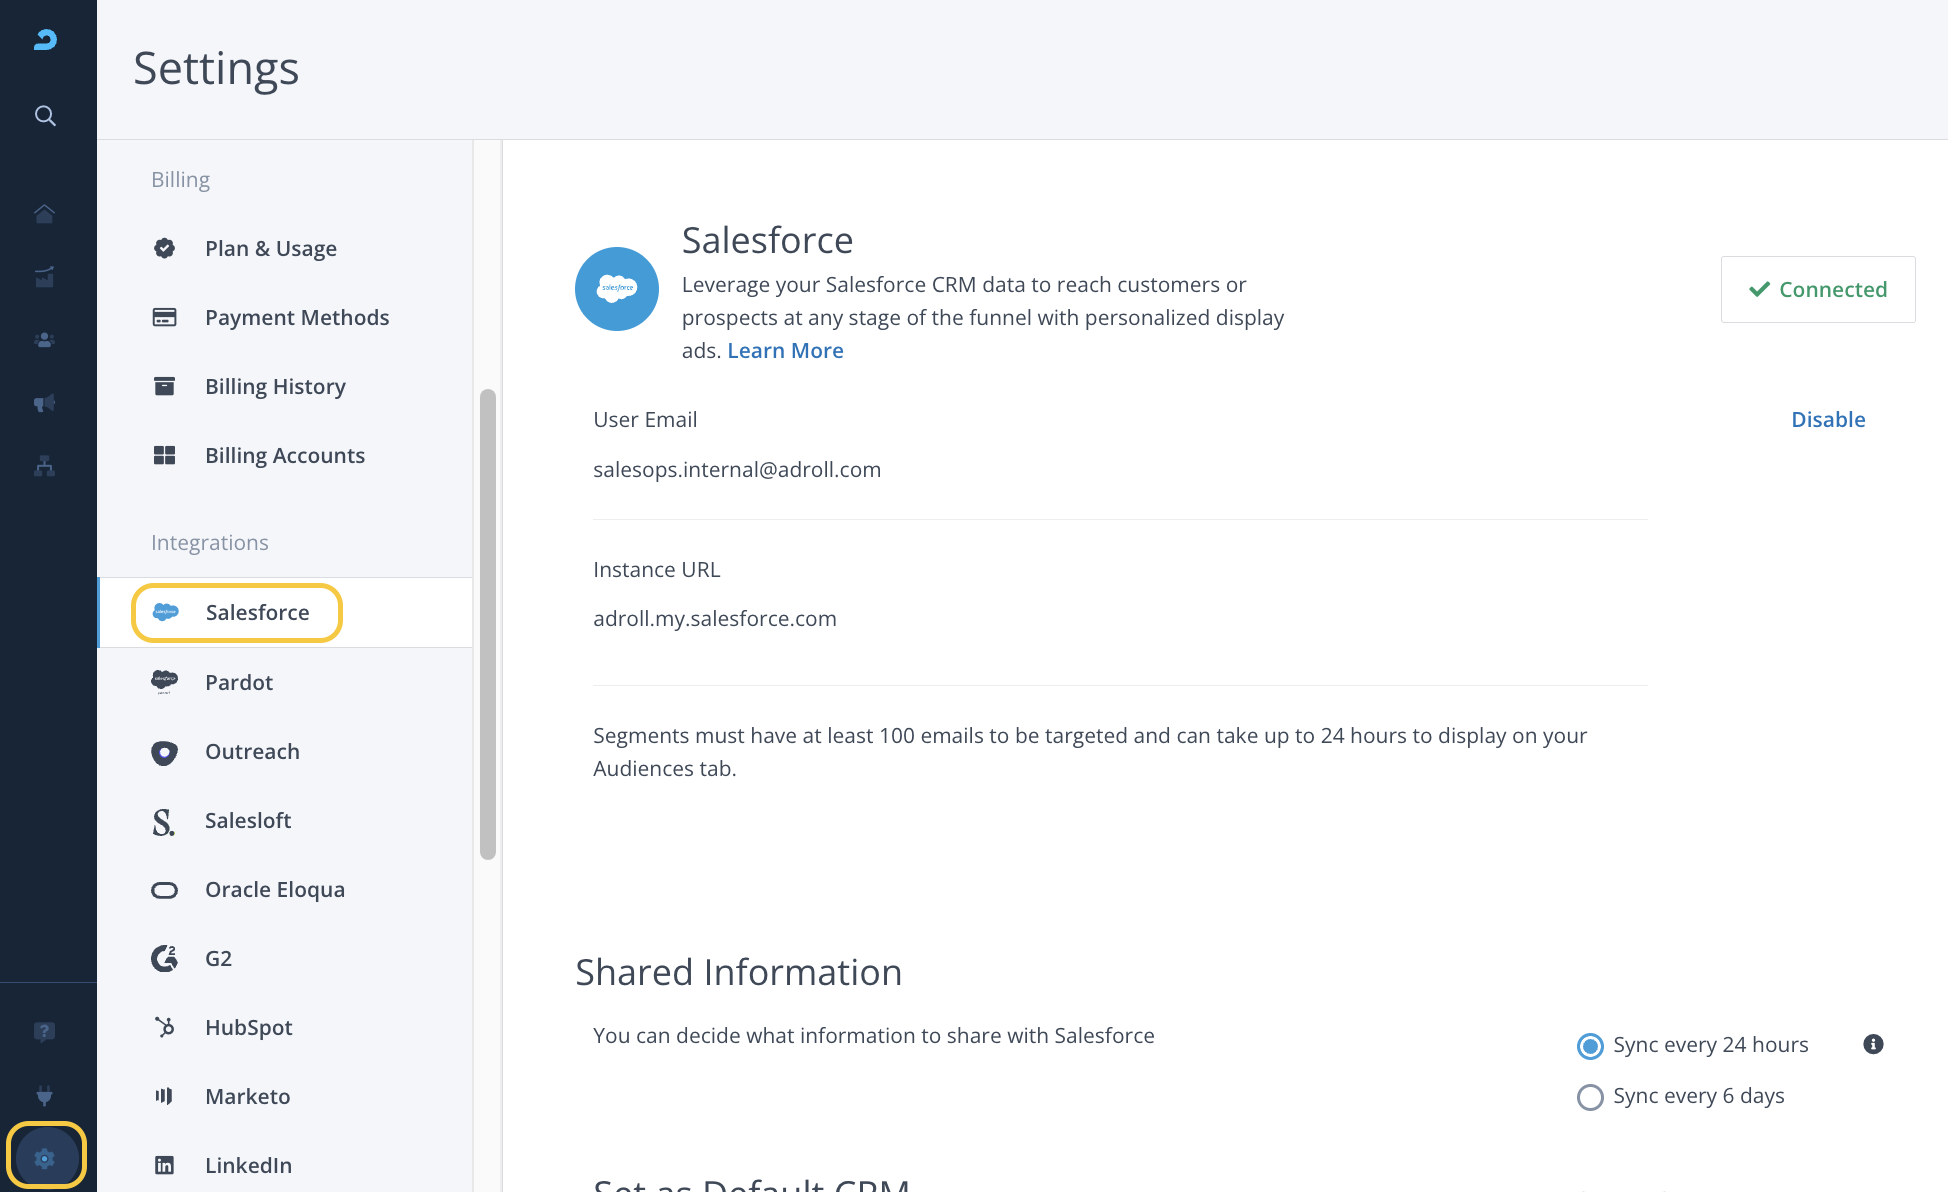Click the Integrations section label

[210, 542]
